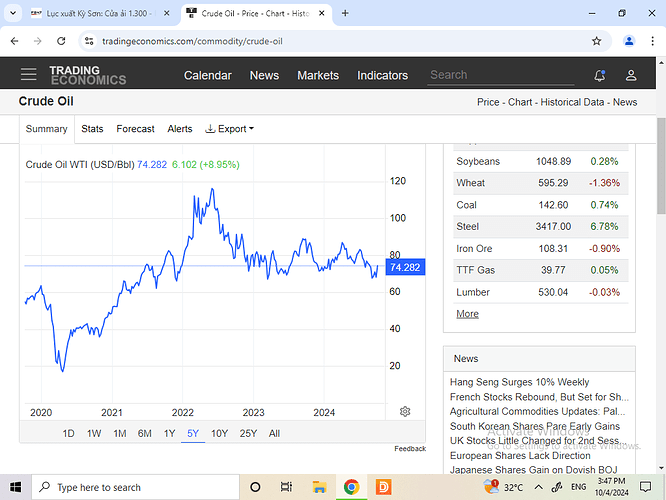
Task: Click the 74.282 price marker on chart
Action: click(405, 267)
